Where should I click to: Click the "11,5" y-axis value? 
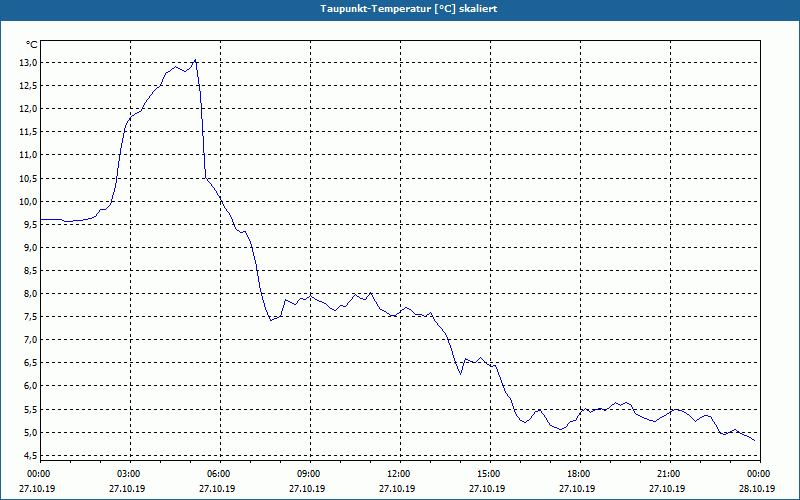pyautogui.click(x=28, y=132)
